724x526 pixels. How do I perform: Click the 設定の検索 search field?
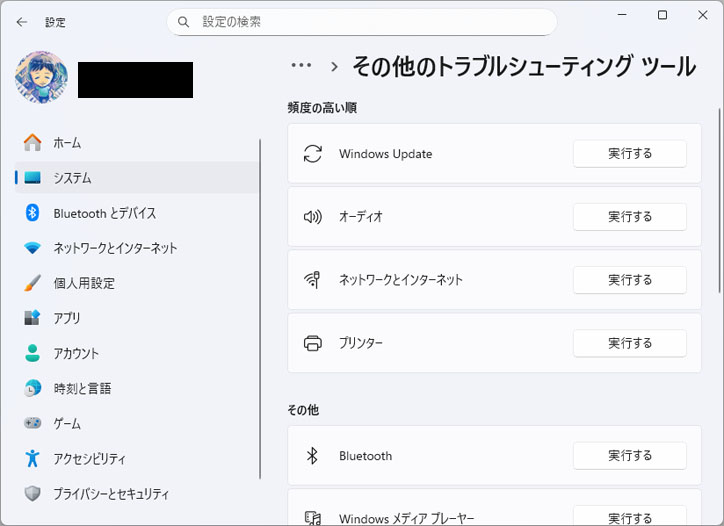(x=370, y=21)
